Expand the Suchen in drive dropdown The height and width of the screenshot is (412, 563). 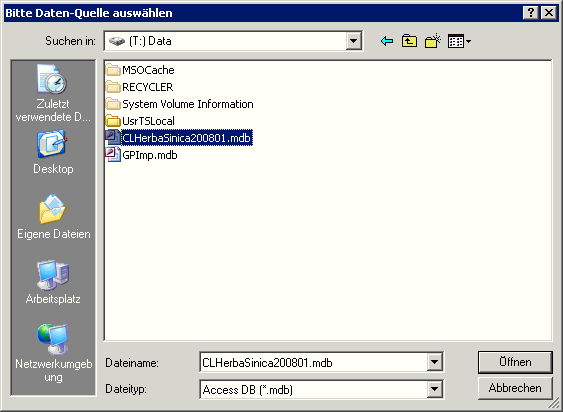point(353,41)
